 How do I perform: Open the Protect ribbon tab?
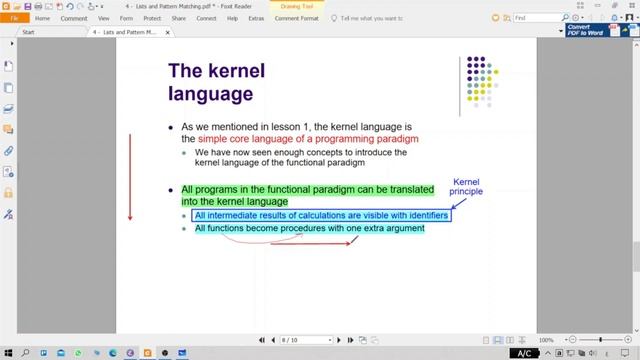coord(152,18)
